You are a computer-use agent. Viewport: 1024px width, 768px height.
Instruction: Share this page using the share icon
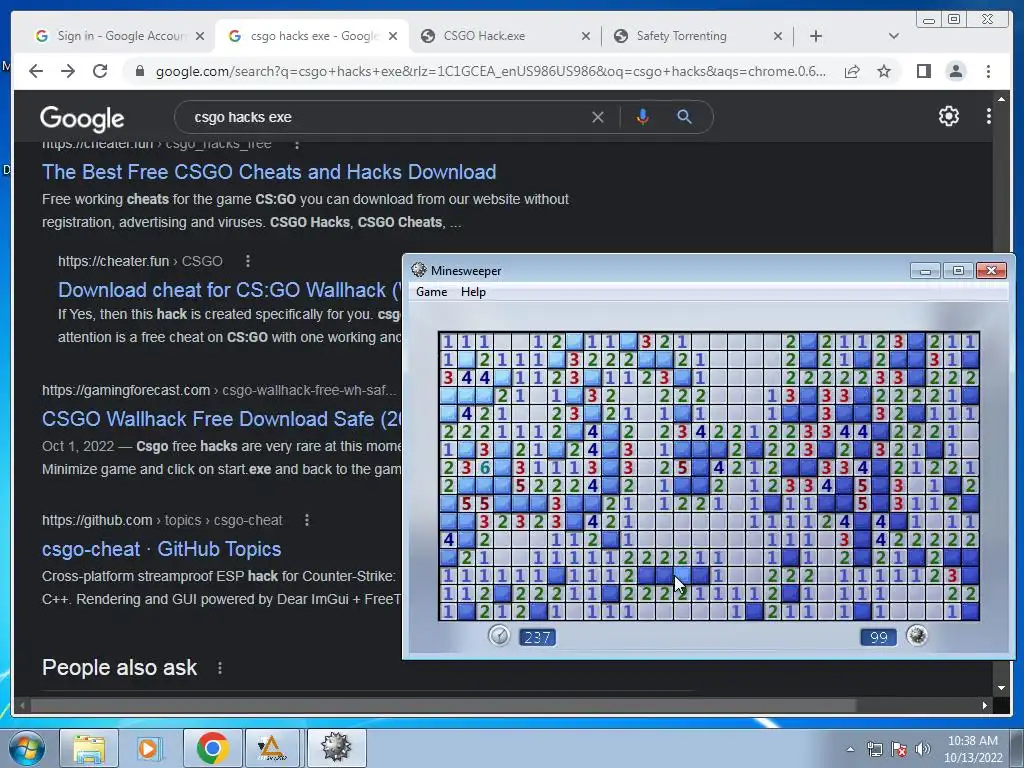click(x=852, y=71)
